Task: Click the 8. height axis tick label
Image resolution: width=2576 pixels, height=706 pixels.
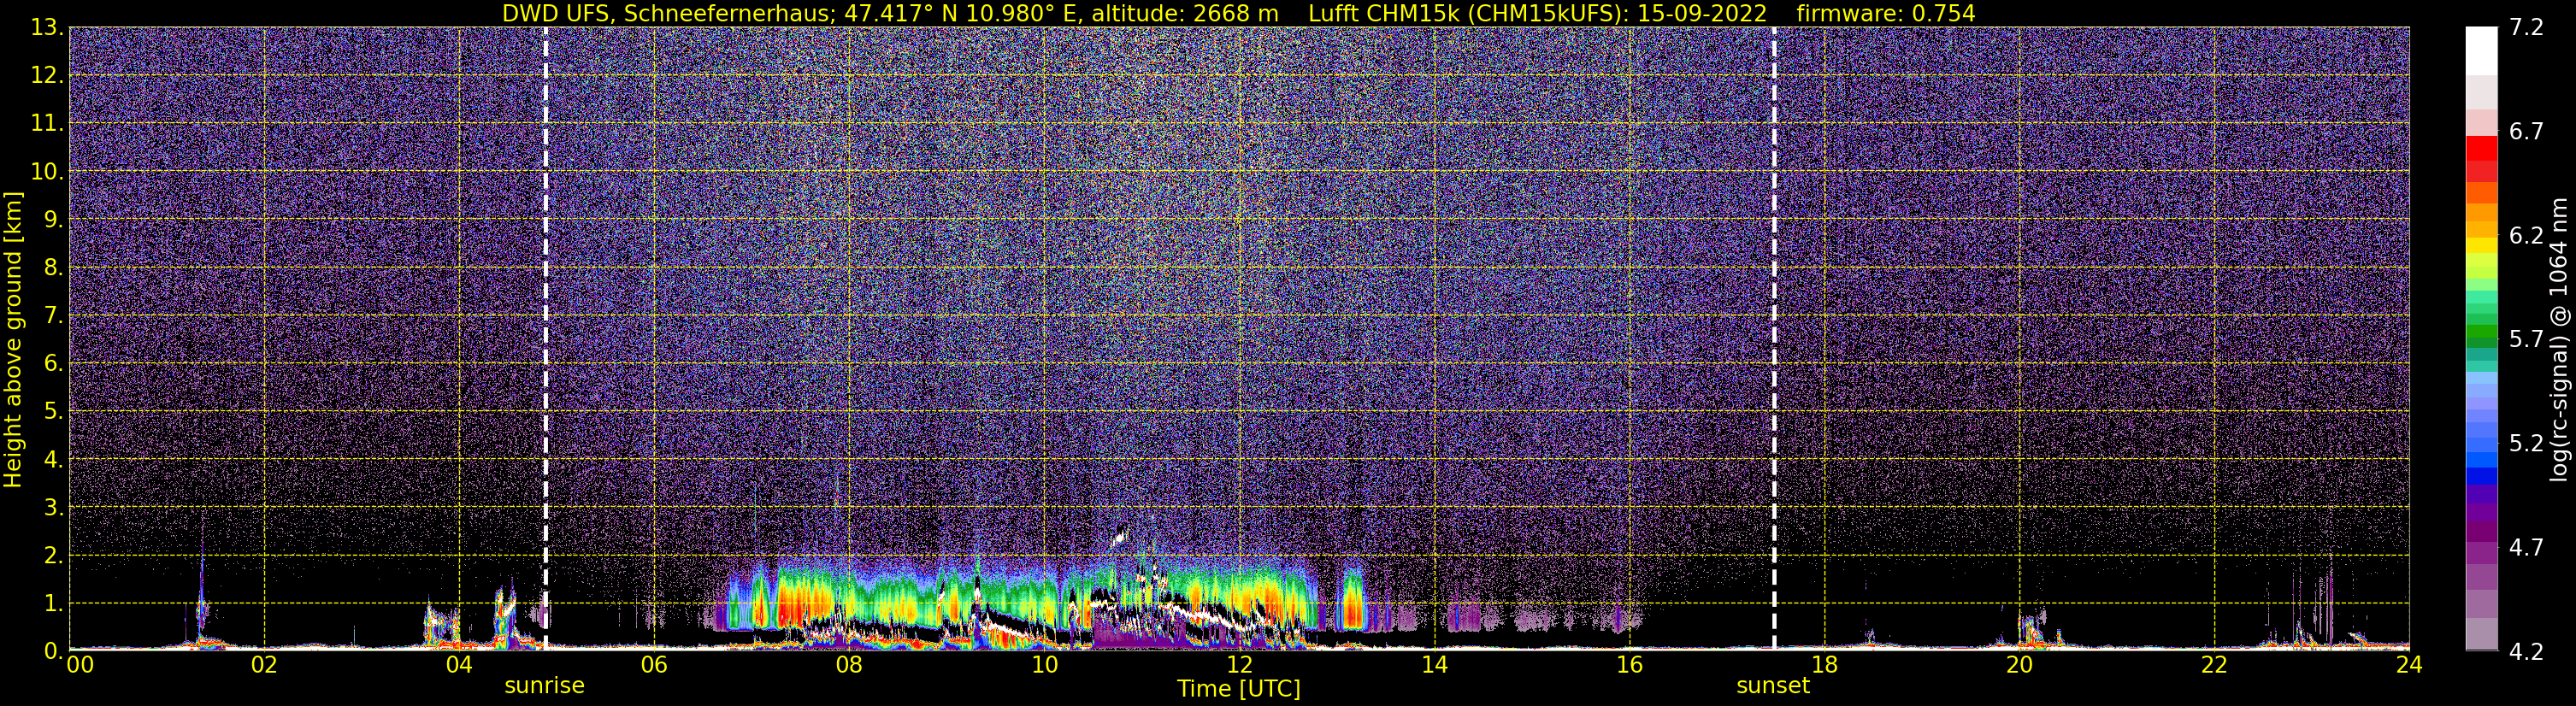Action: coord(53,267)
